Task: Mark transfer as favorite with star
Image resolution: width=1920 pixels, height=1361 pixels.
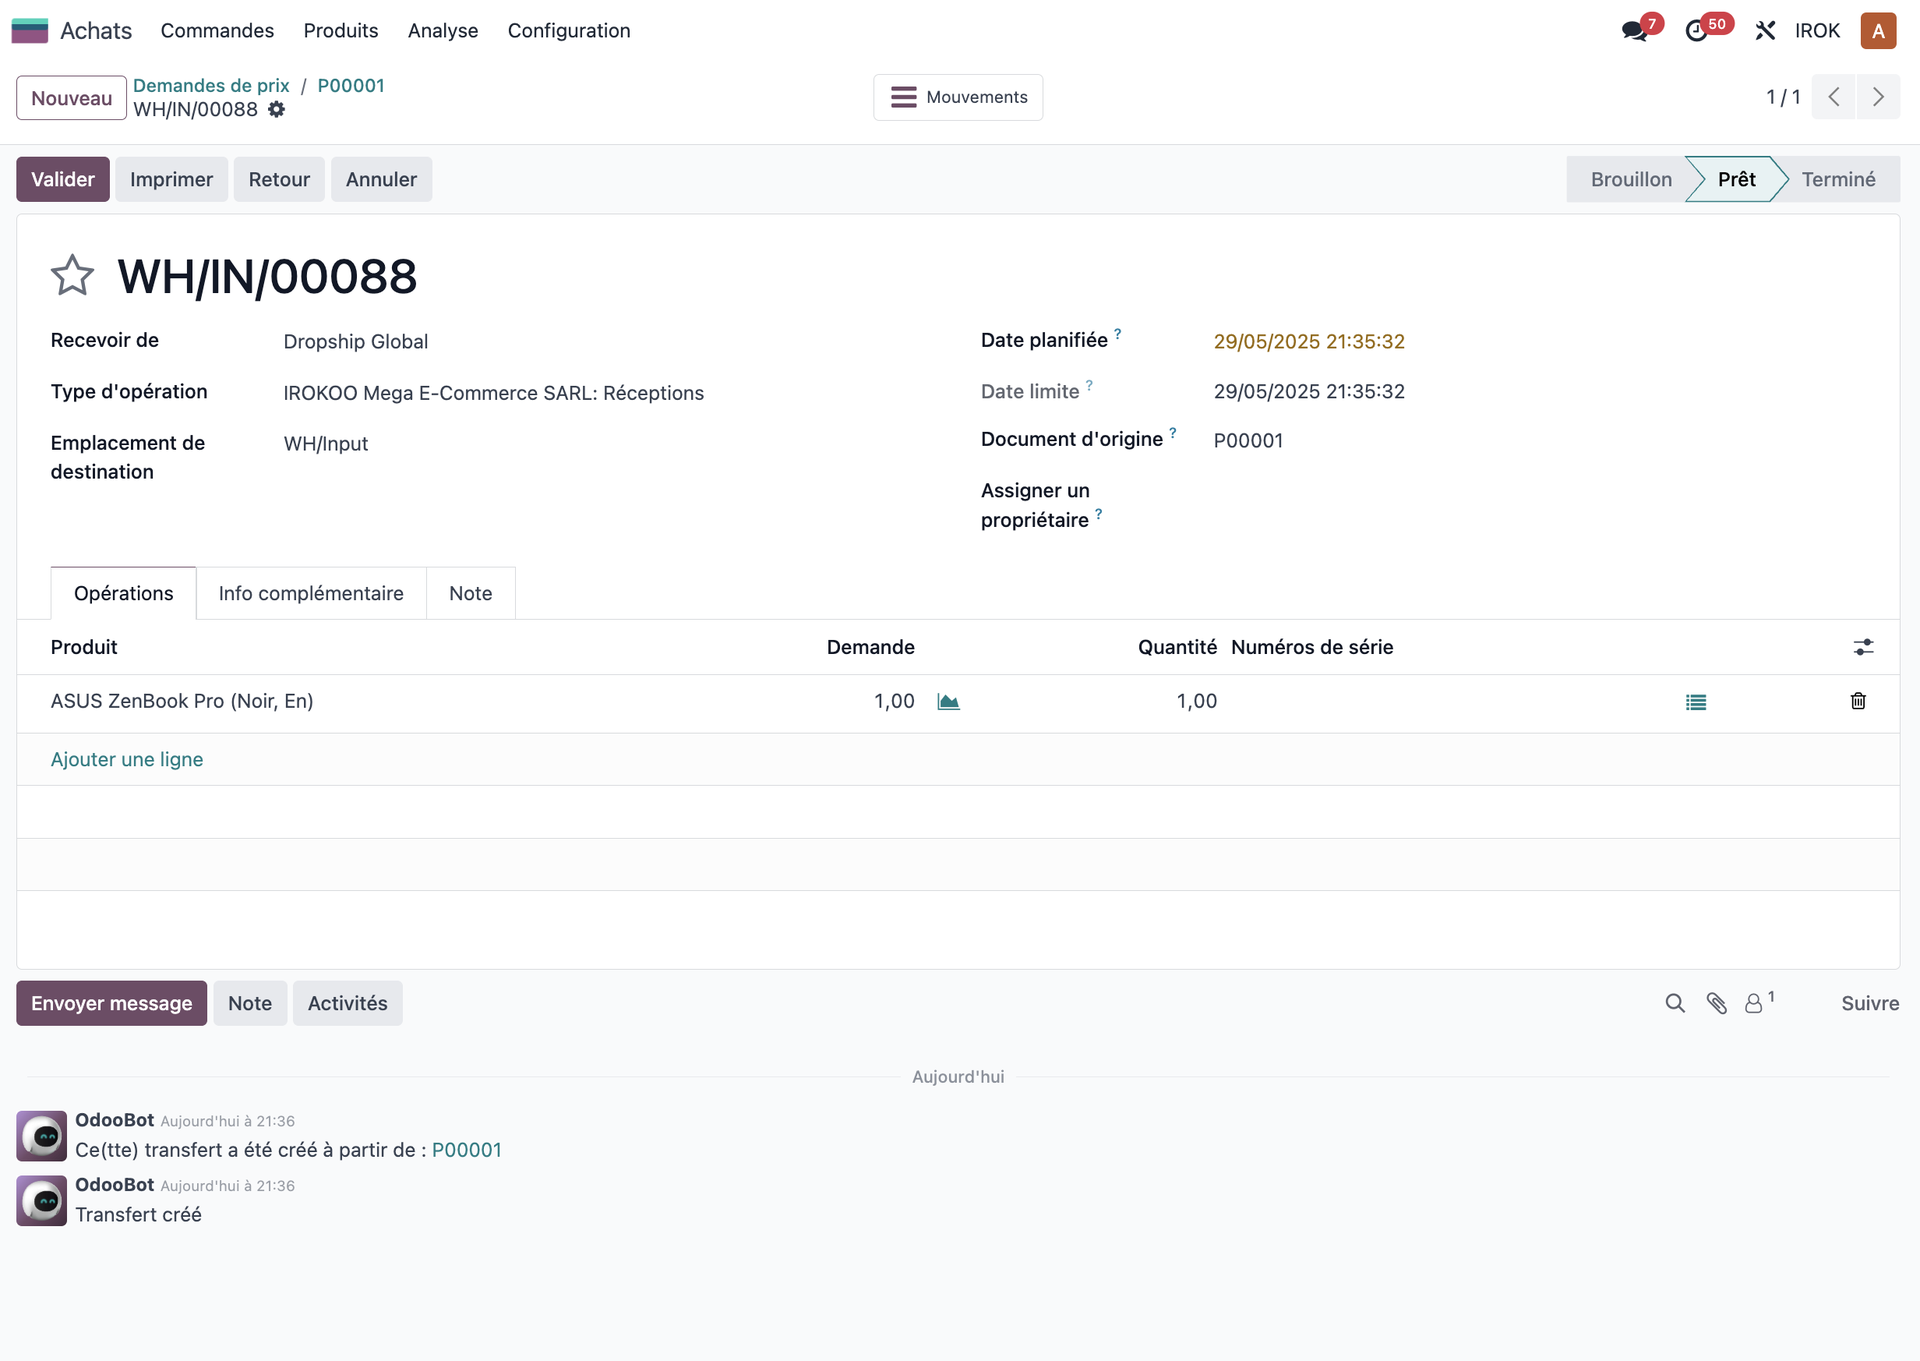Action: 72,275
